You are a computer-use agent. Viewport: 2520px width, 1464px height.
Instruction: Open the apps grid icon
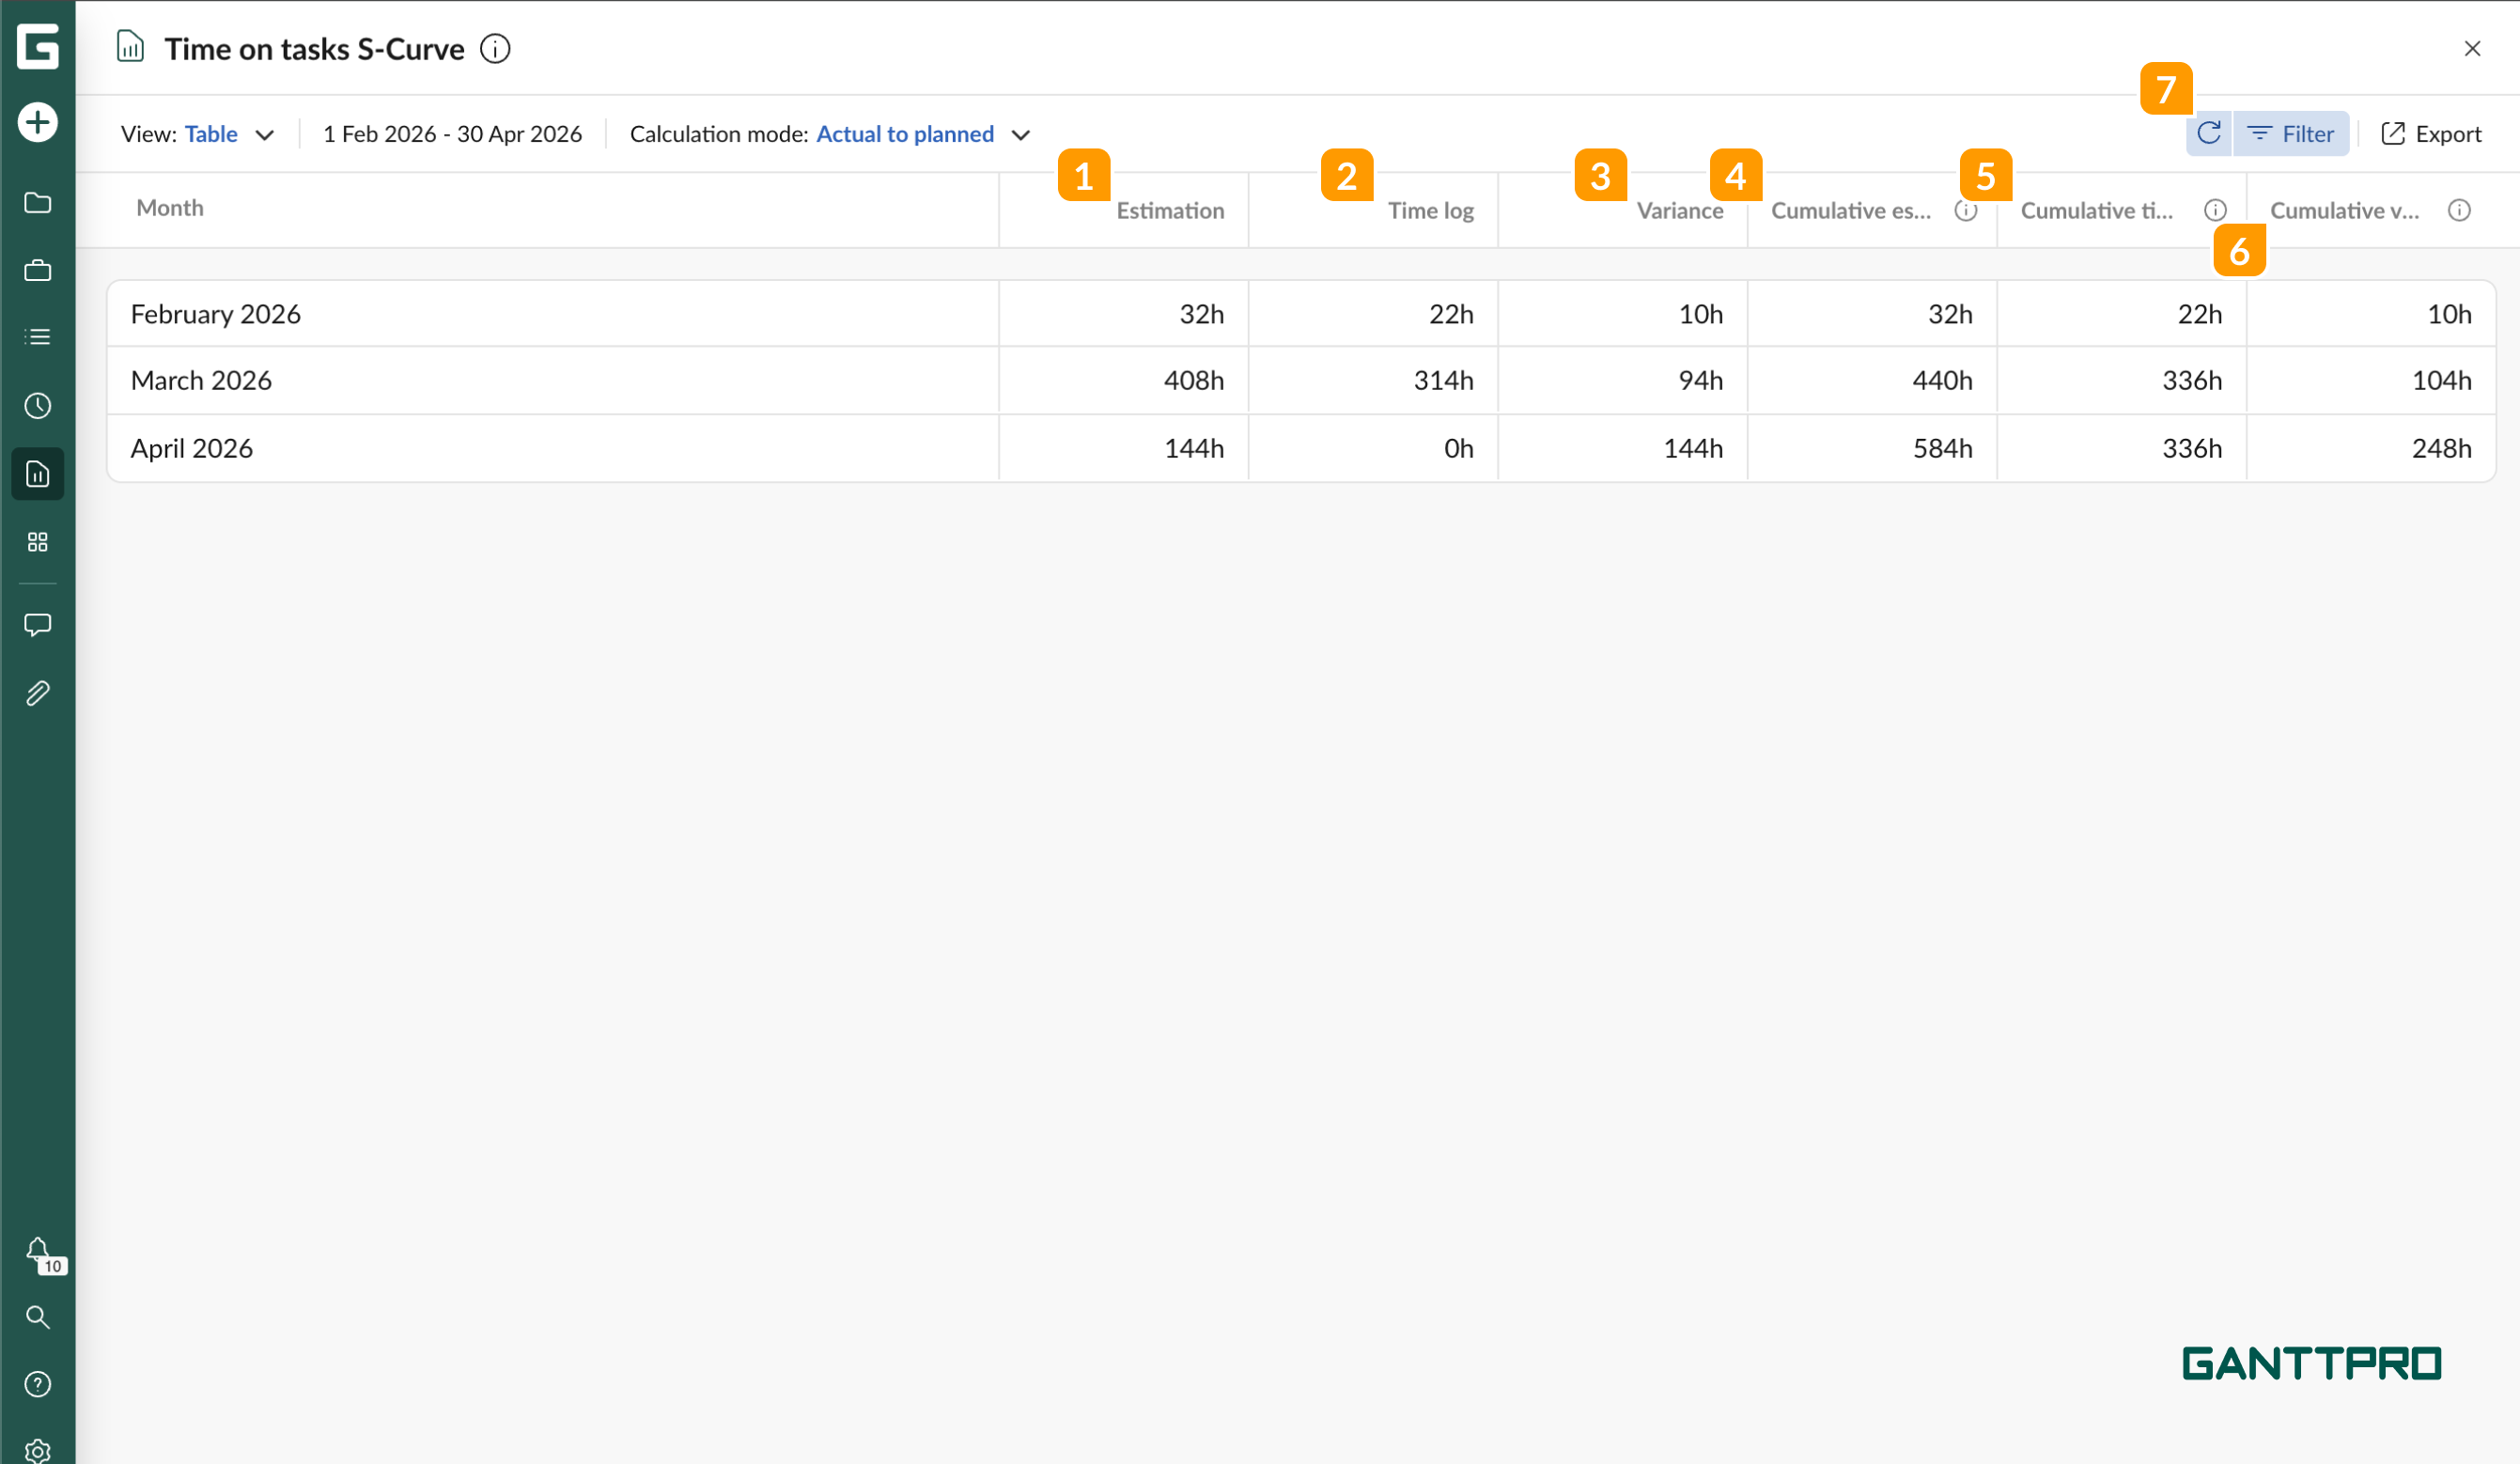(x=37, y=543)
